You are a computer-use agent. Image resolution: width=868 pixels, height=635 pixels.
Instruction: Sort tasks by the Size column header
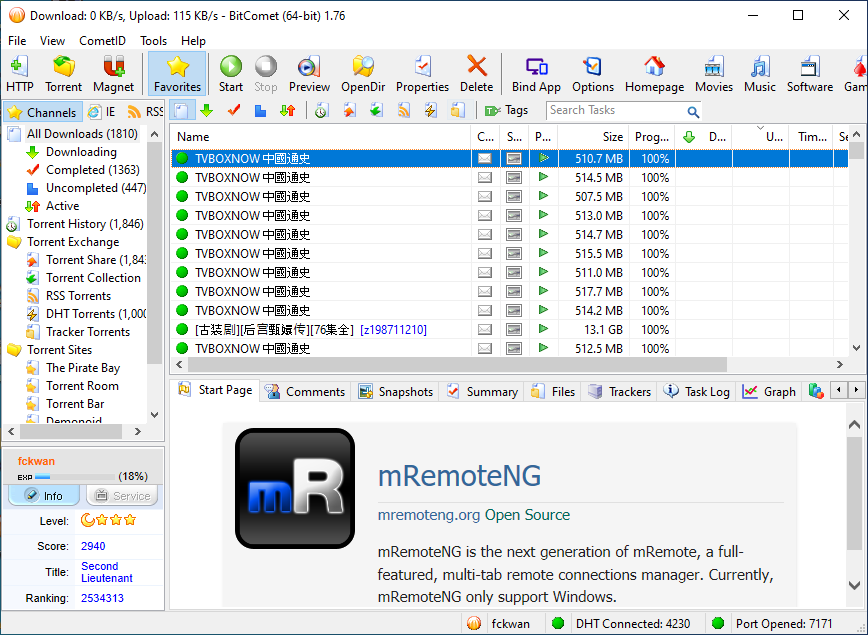pyautogui.click(x=592, y=137)
